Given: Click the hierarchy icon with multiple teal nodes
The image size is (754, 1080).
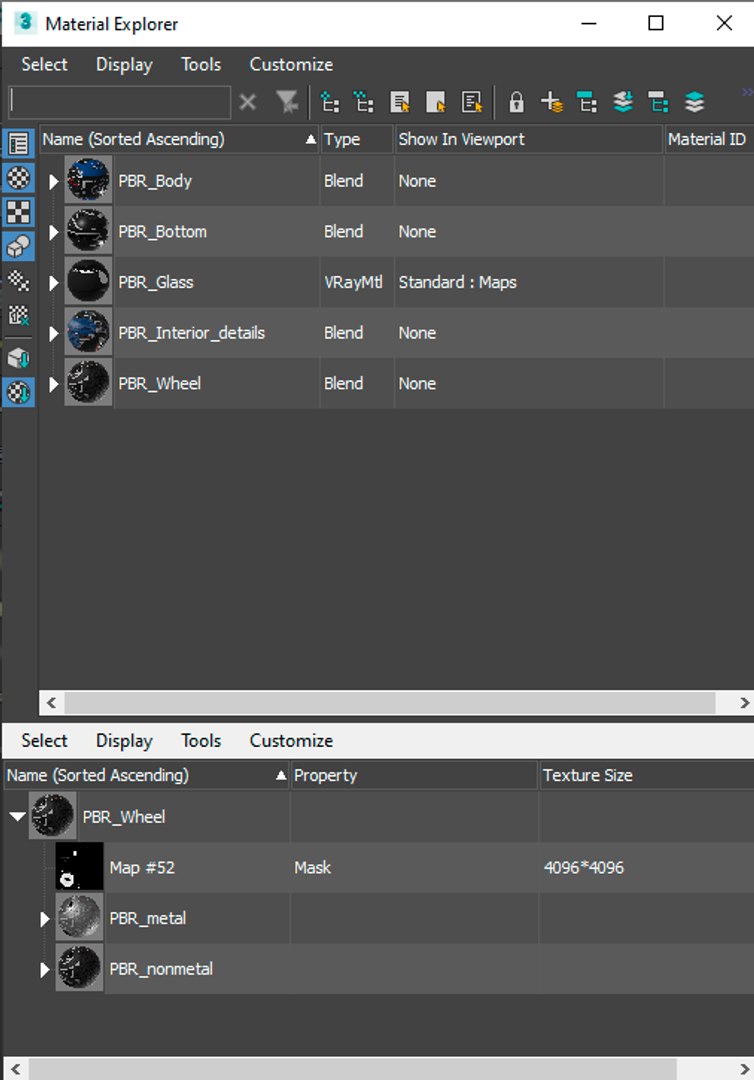Looking at the screenshot, I should click(364, 103).
